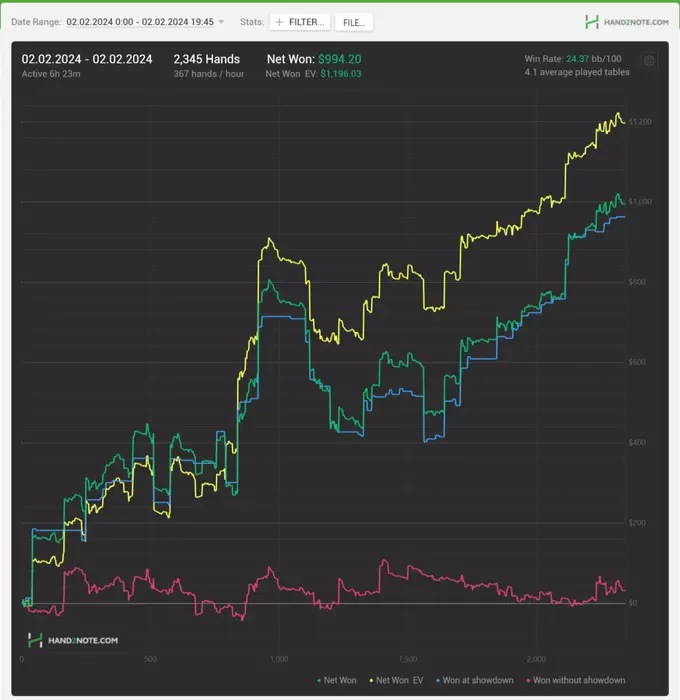The height and width of the screenshot is (700, 680).
Task: Click the $0 y-axis label
Action: (x=633, y=603)
